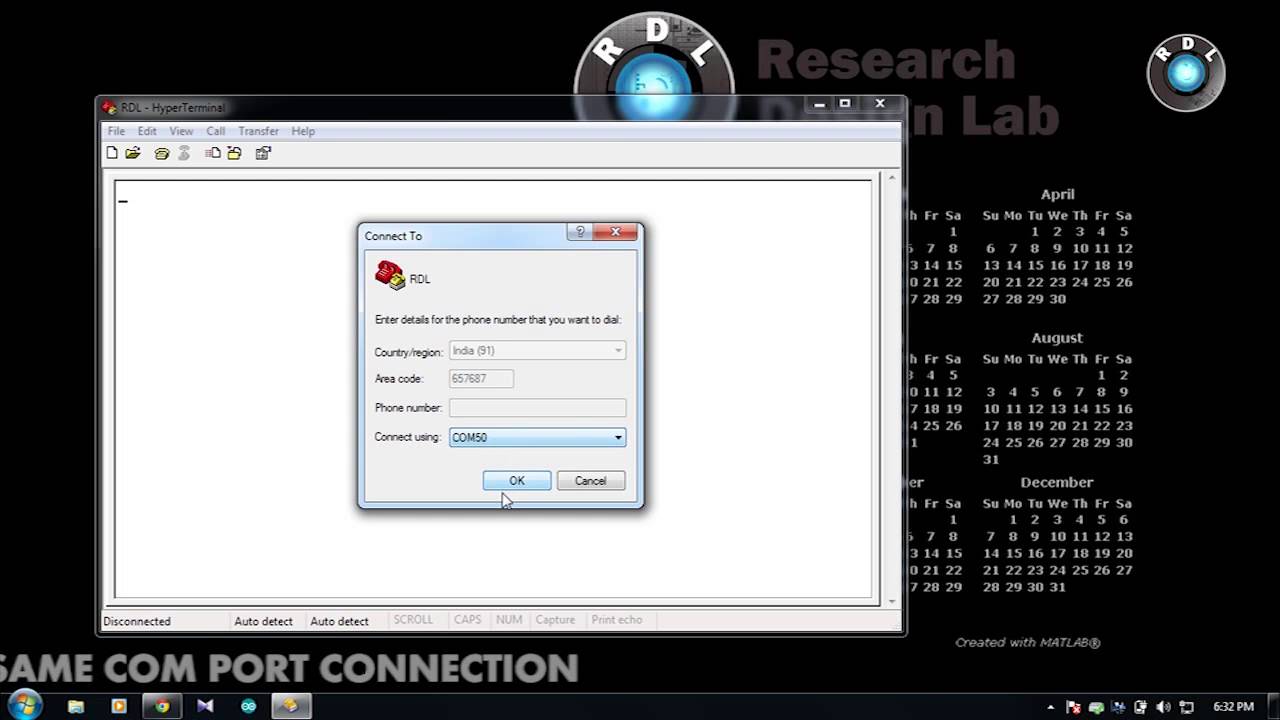Click the Capture status bar indicator
Image resolution: width=1280 pixels, height=720 pixels.
555,620
